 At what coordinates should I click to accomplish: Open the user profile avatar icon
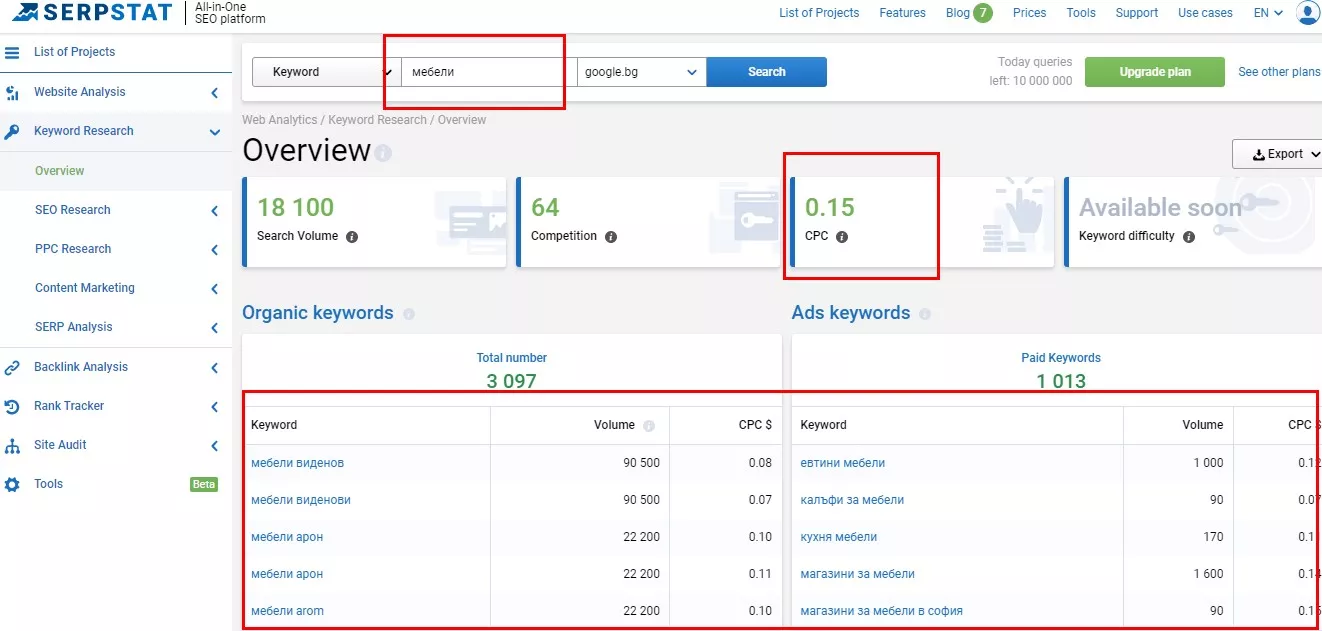pyautogui.click(x=1308, y=13)
